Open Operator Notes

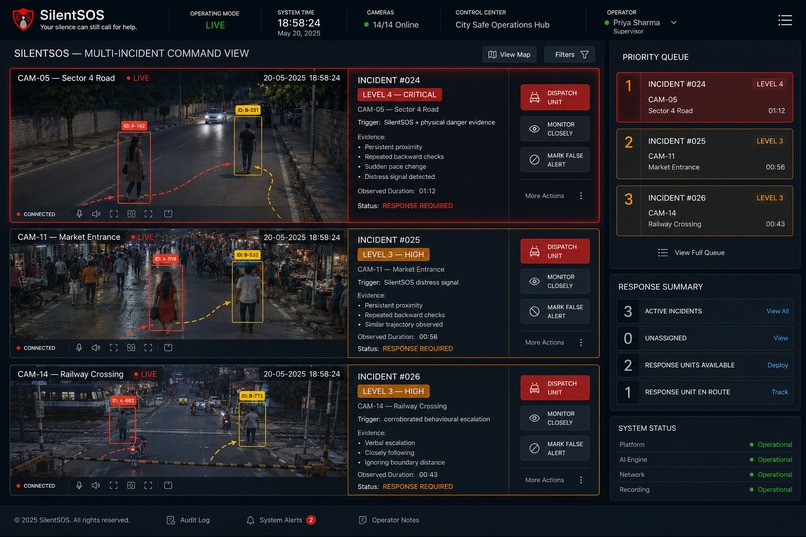(389, 520)
